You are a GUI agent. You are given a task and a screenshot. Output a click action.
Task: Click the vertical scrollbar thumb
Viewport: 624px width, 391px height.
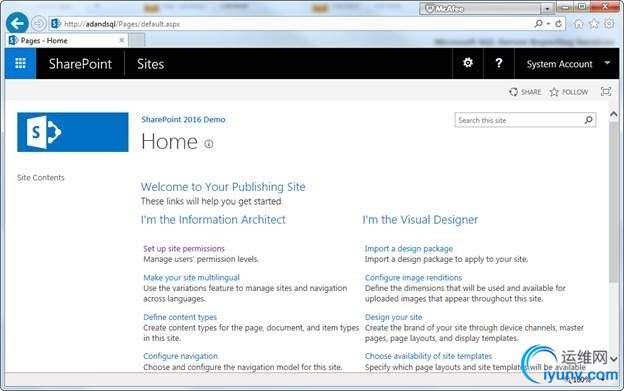(x=614, y=202)
